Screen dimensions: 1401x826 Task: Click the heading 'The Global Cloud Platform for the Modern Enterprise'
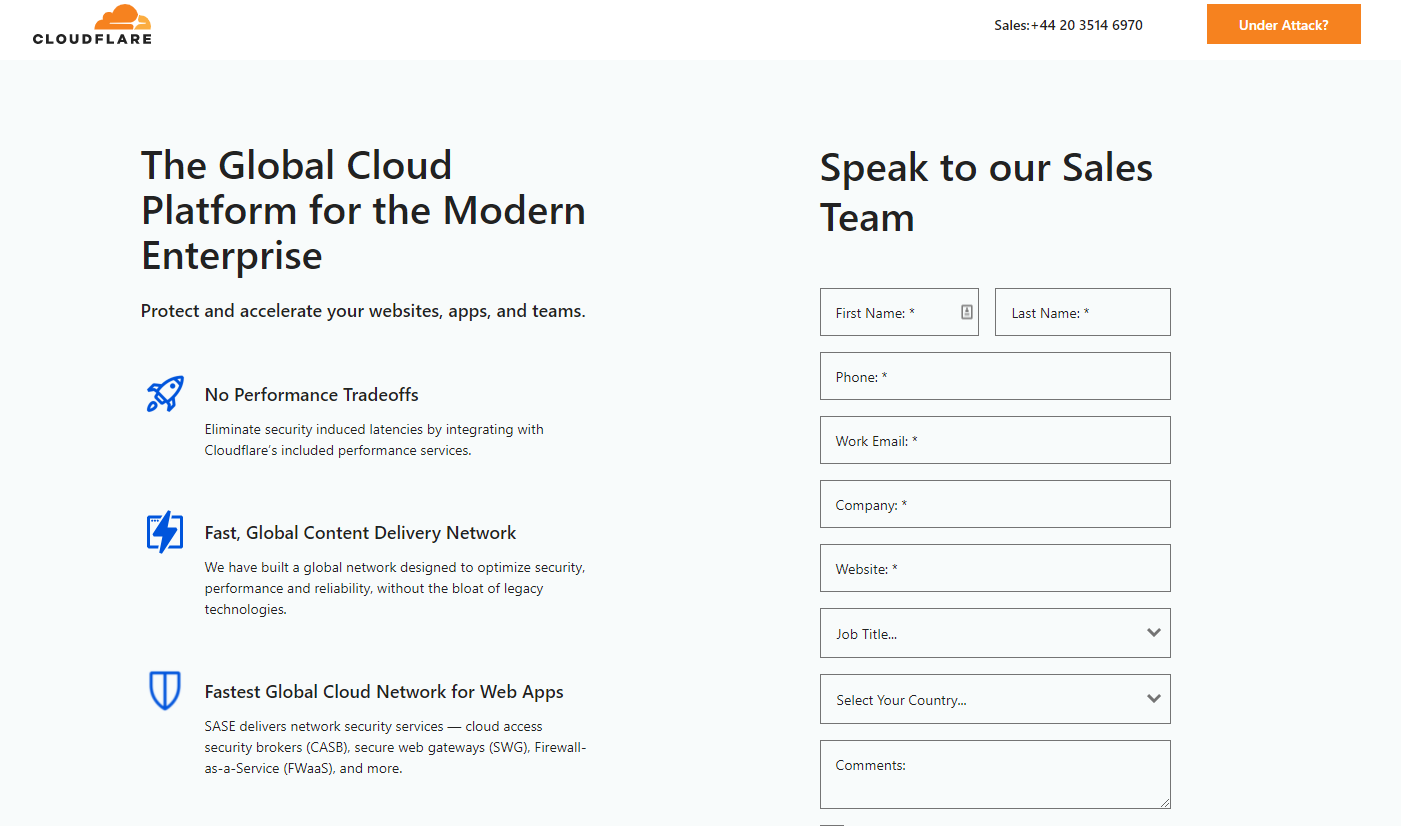click(x=363, y=210)
